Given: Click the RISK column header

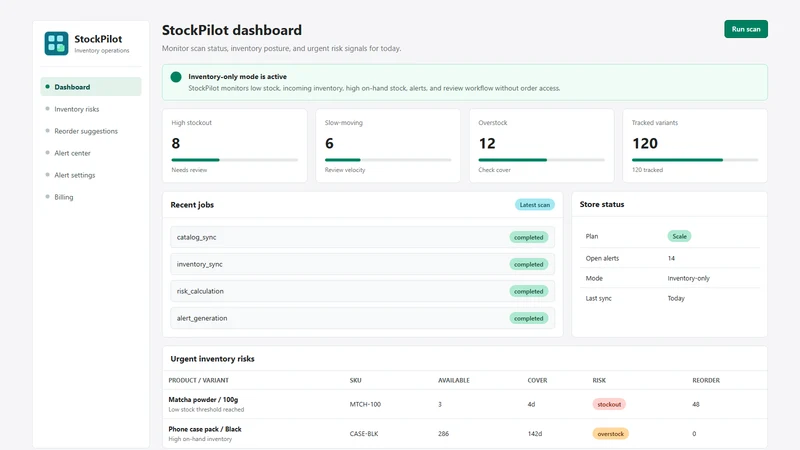Looking at the screenshot, I should (x=599, y=380).
